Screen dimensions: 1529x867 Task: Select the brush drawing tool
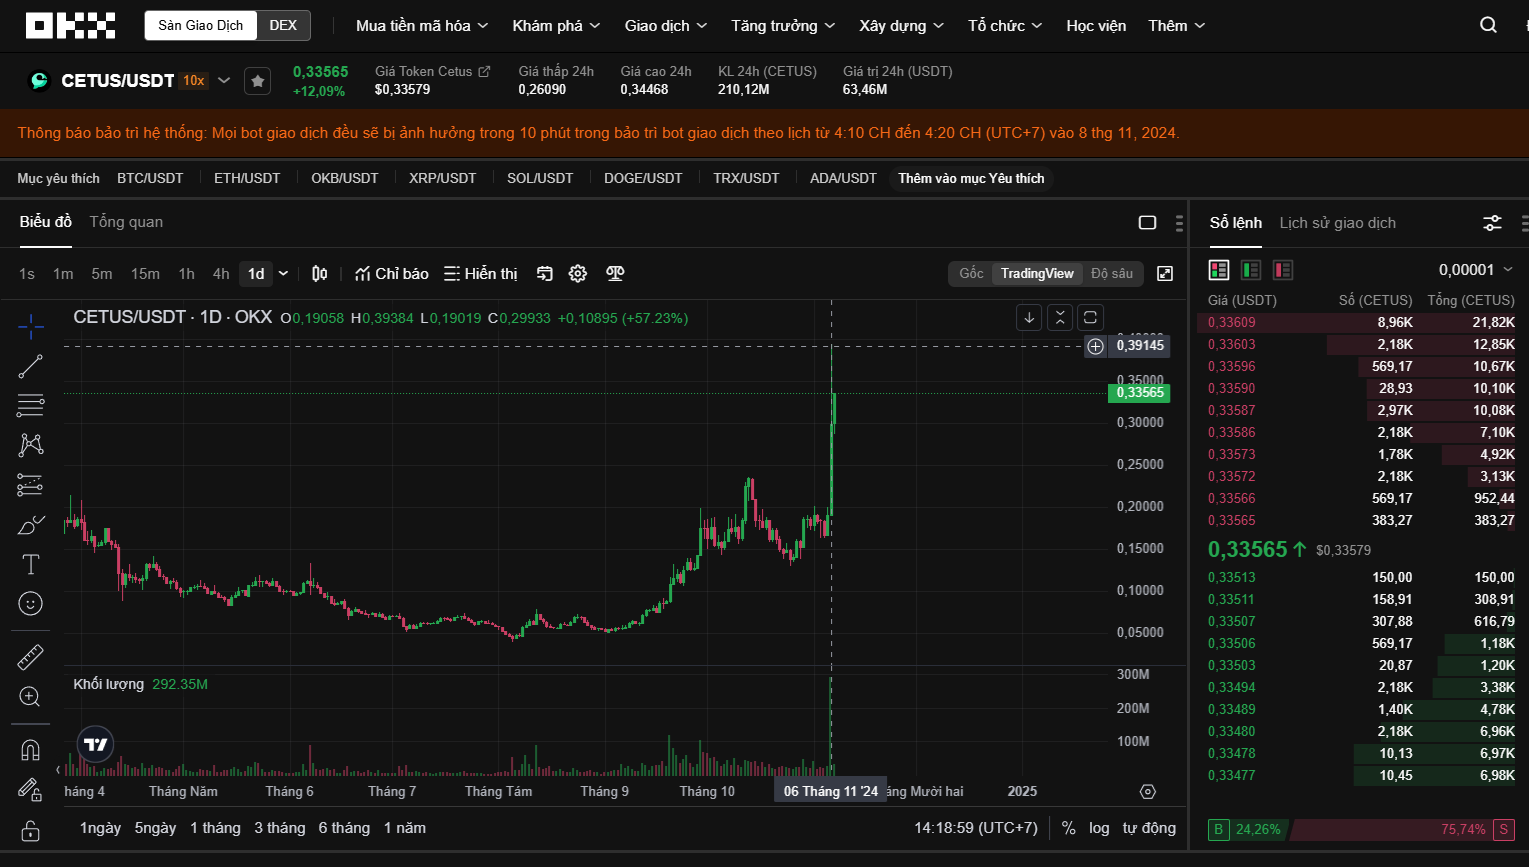coord(31,524)
